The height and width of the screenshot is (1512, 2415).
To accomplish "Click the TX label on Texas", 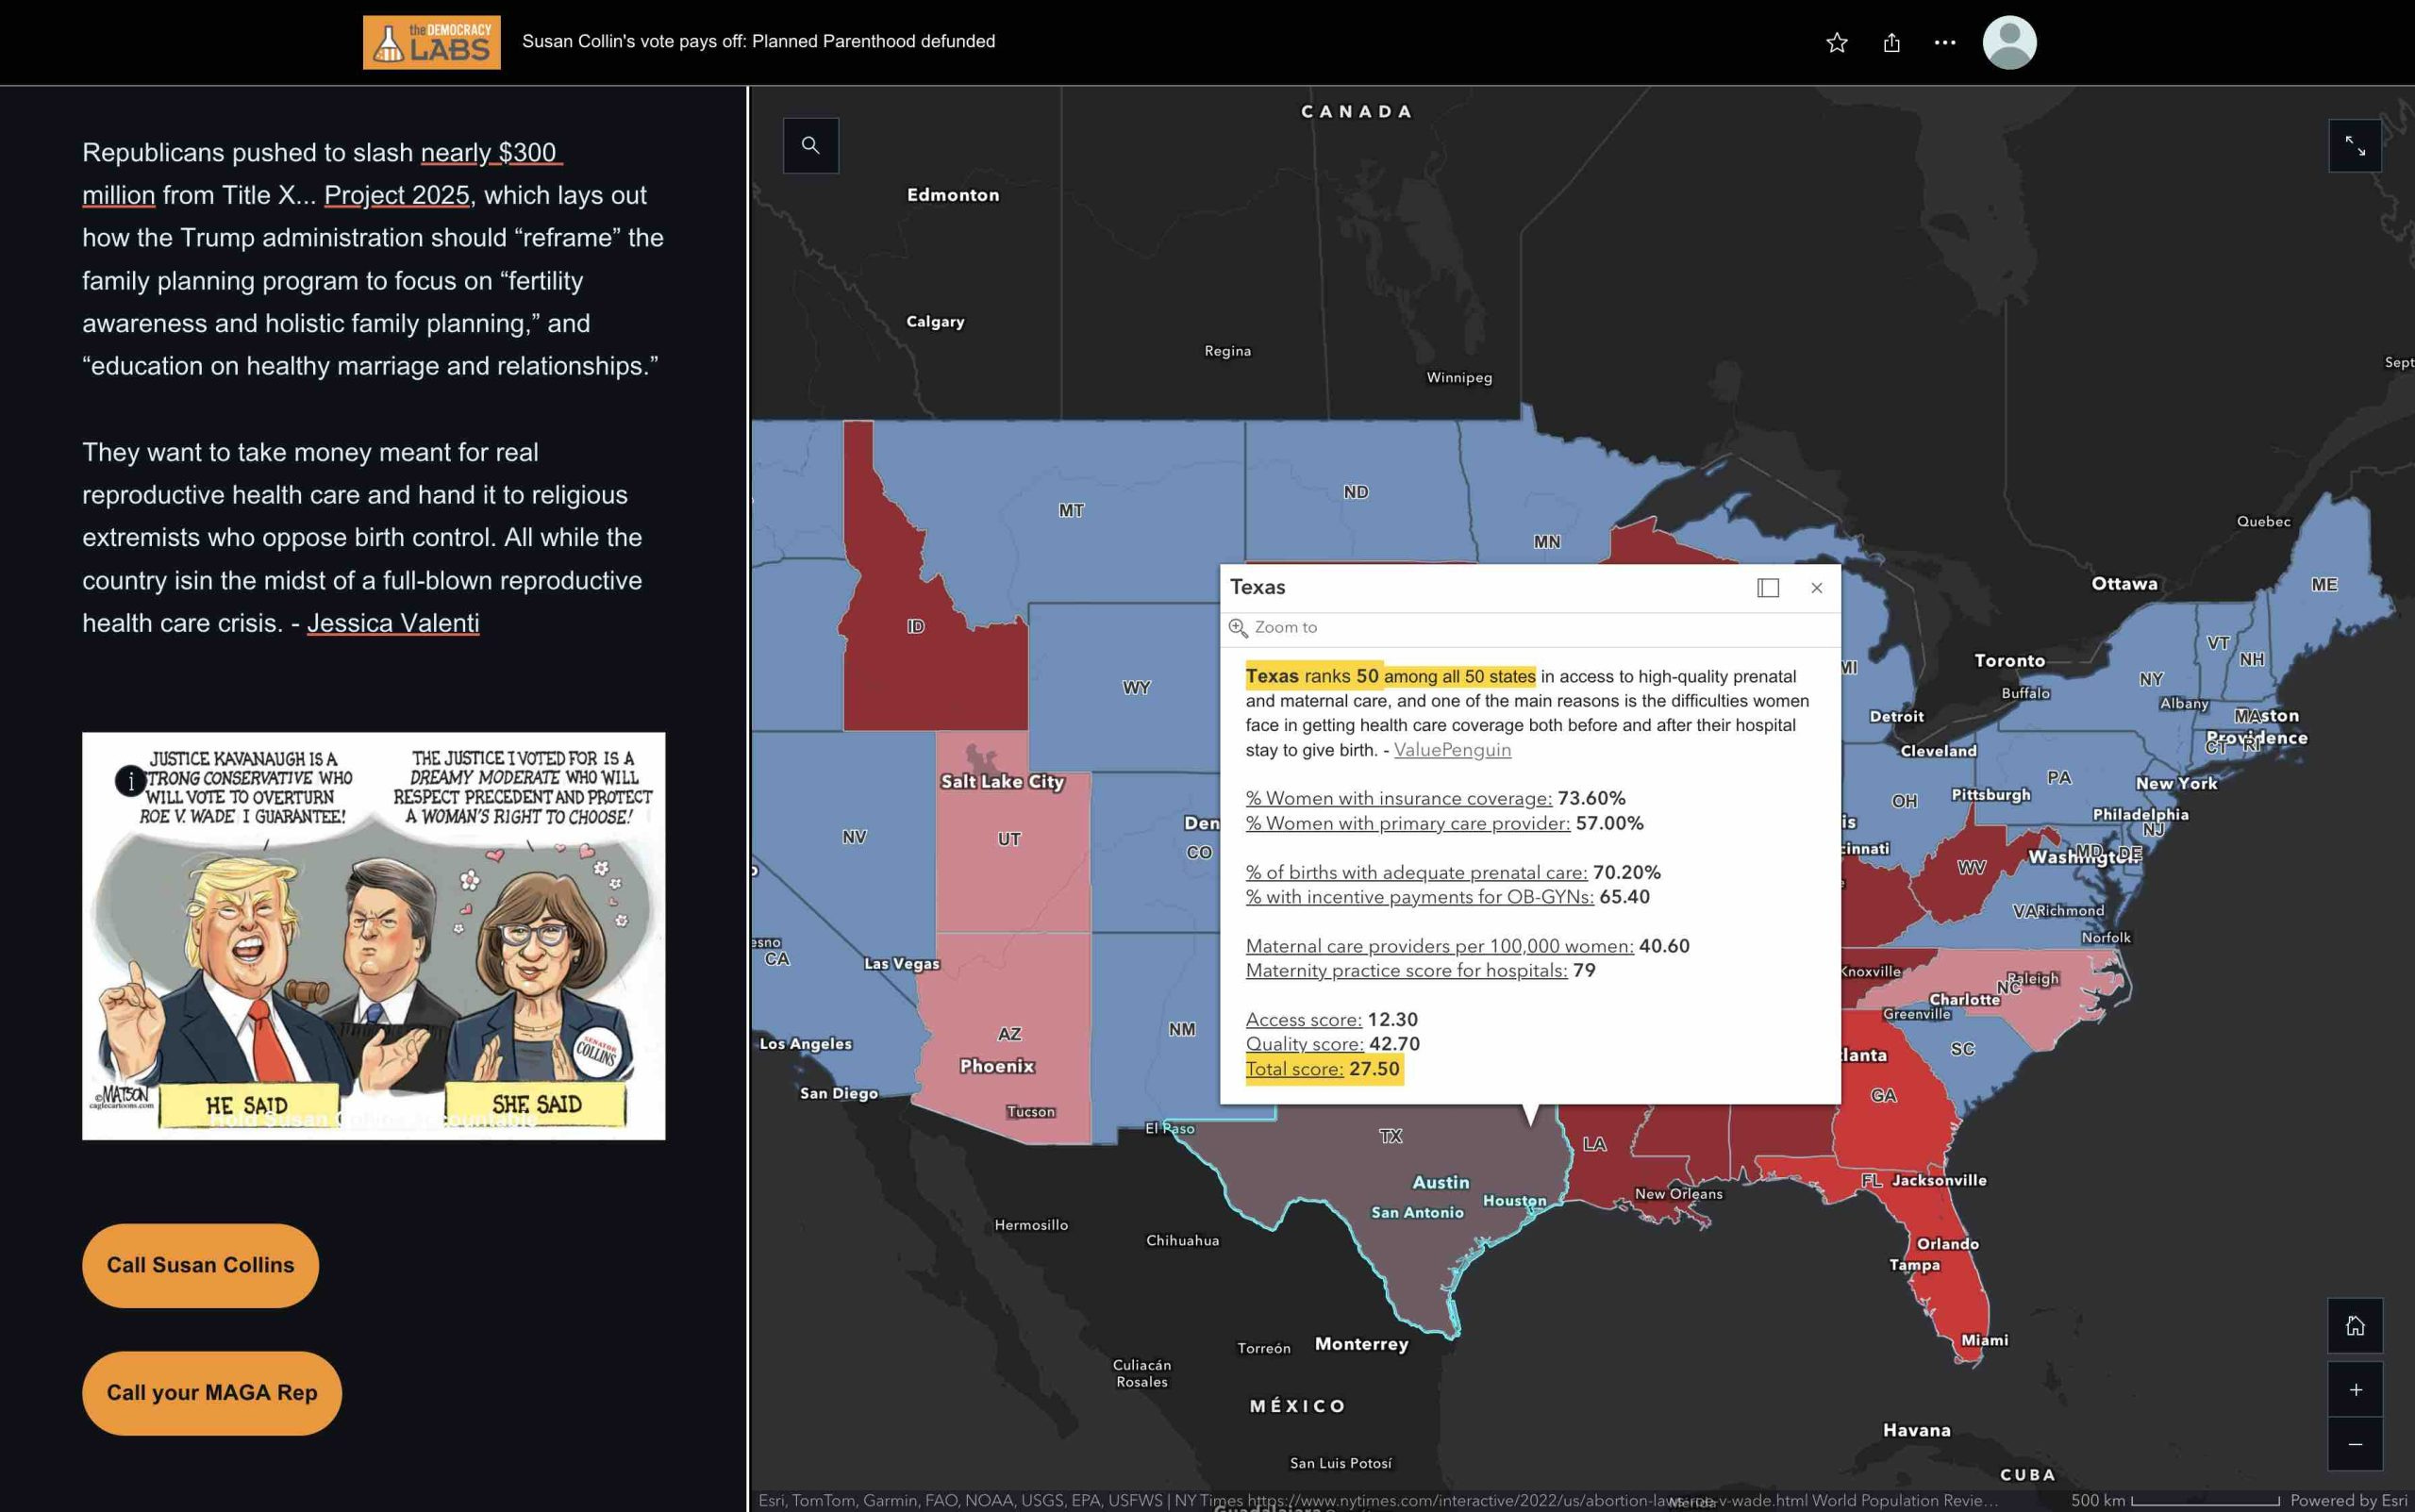I will pos(1390,1136).
